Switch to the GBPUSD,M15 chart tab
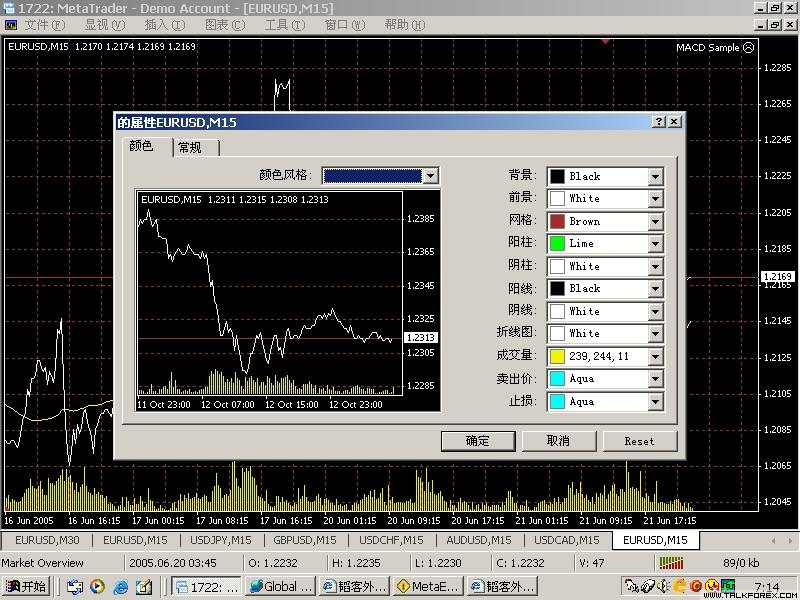Viewport: 800px width, 600px height. pos(305,540)
